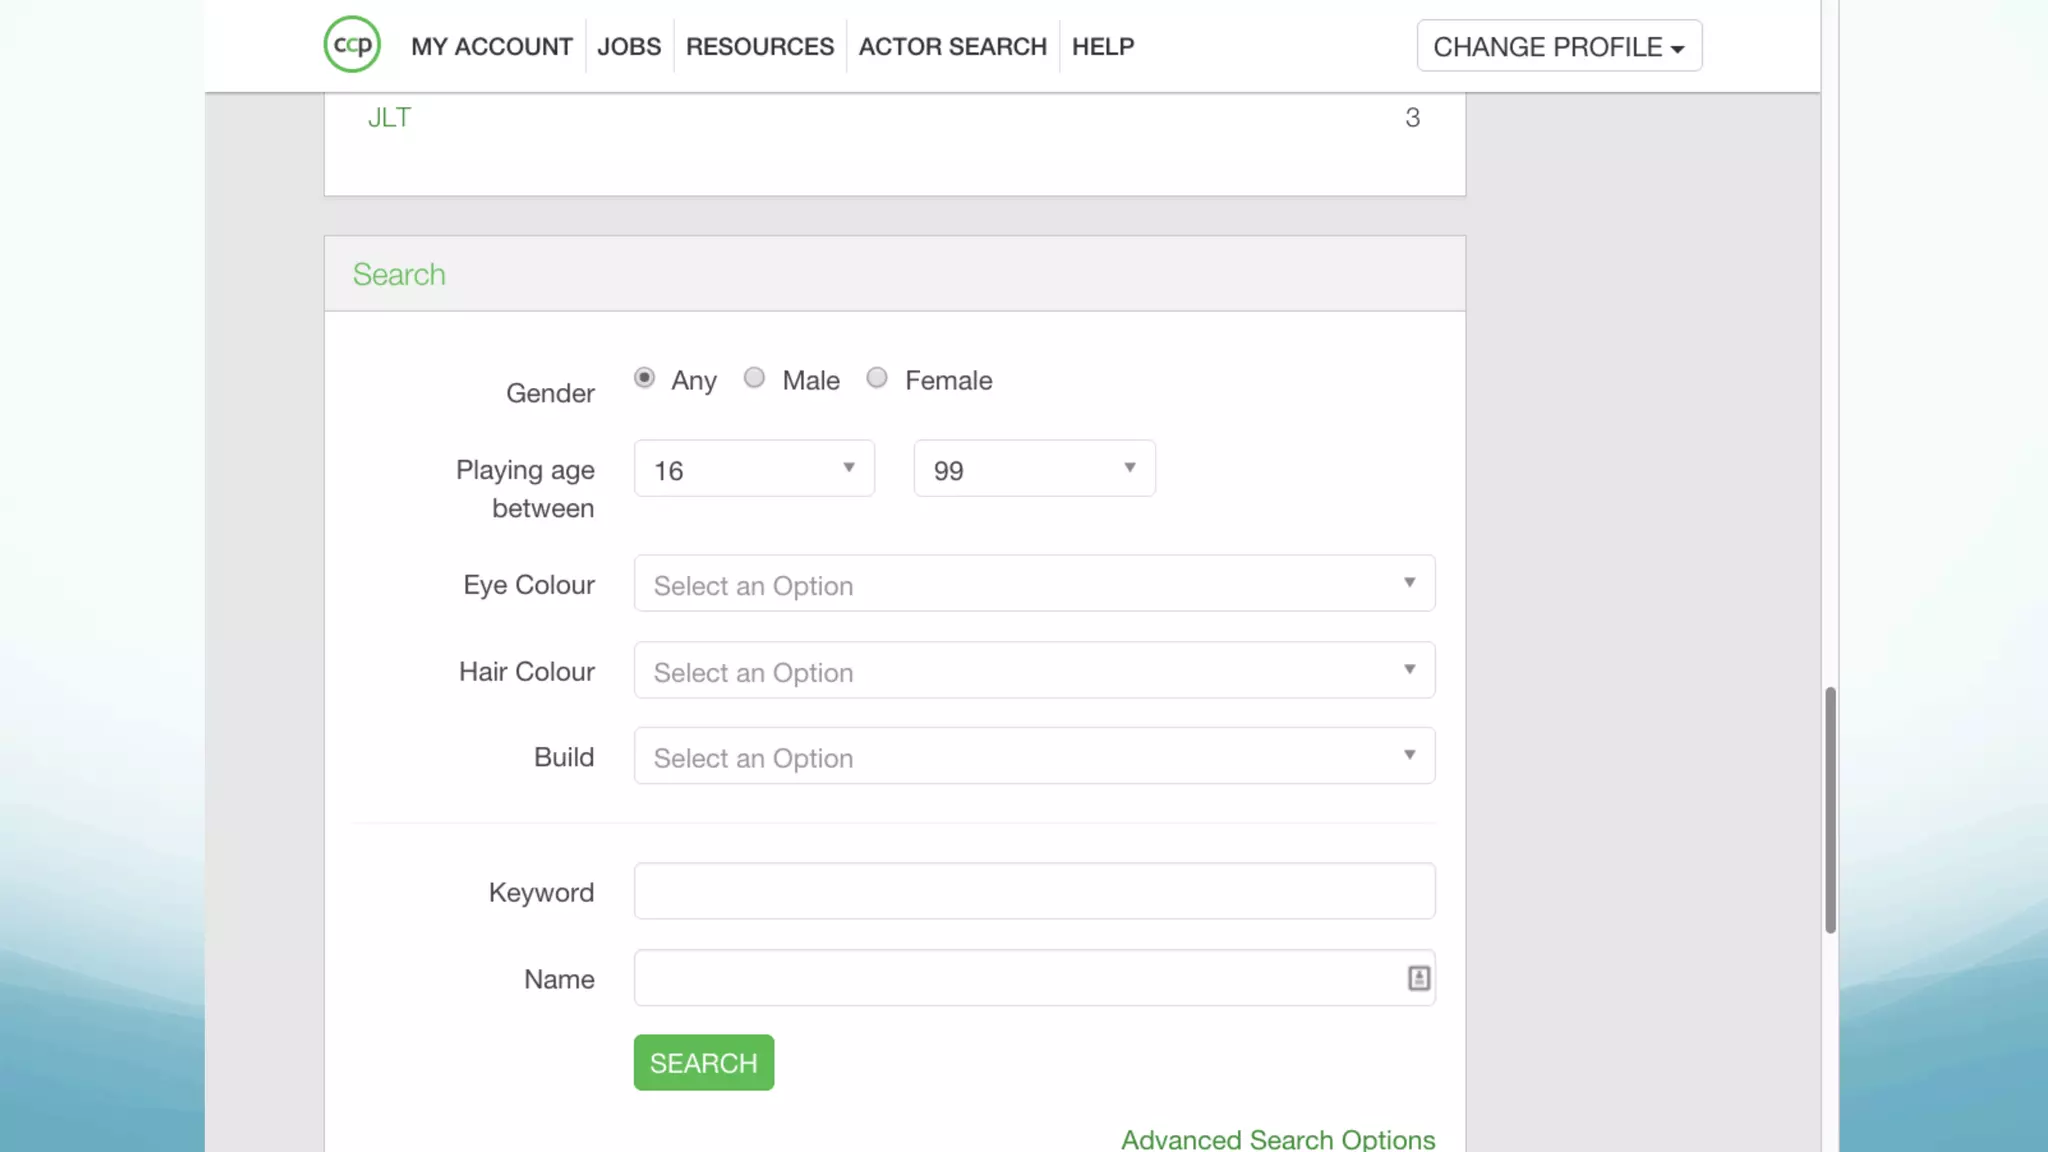Open minimum playing age dropdown showing 16
Screen dimensions: 2048x1152
754,469
